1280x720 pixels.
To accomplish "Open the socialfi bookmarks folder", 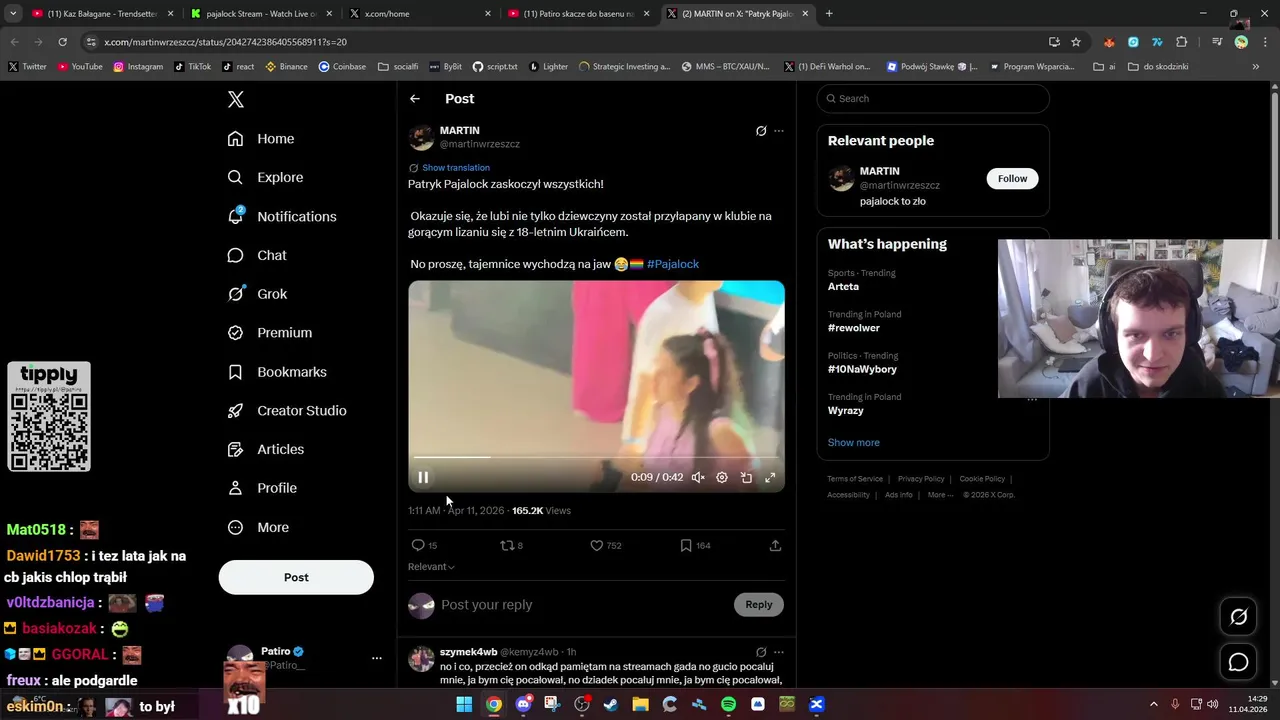I will tap(398, 67).
